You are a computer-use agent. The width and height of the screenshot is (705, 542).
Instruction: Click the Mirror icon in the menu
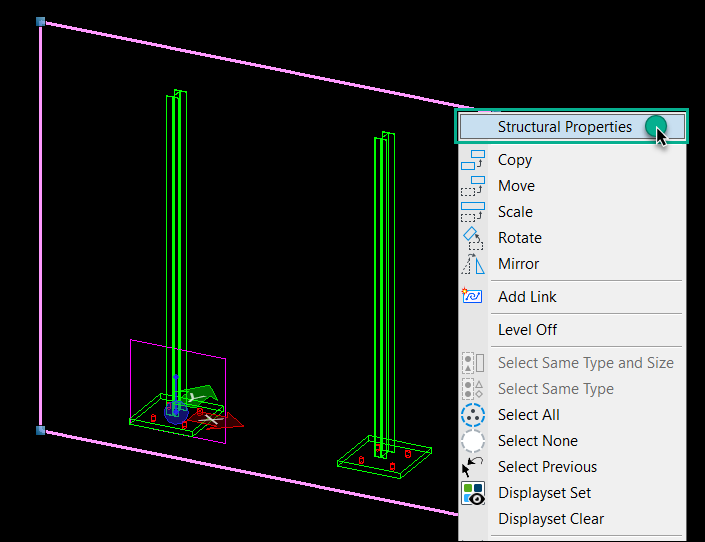473,264
